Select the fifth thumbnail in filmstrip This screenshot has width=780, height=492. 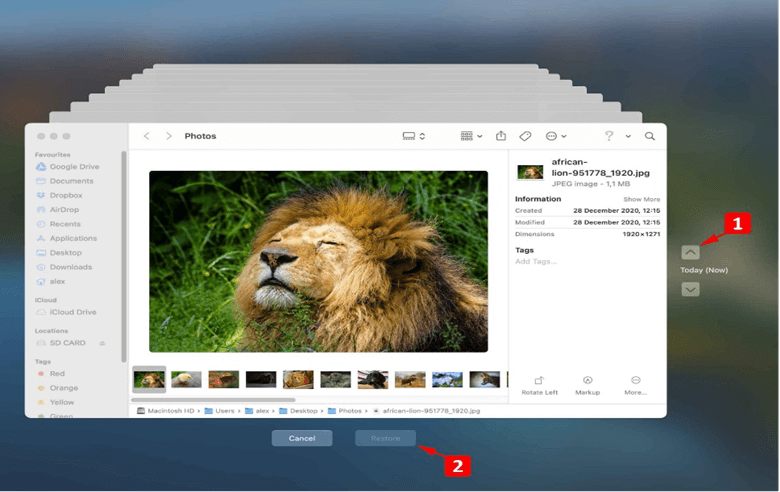[x=298, y=380]
